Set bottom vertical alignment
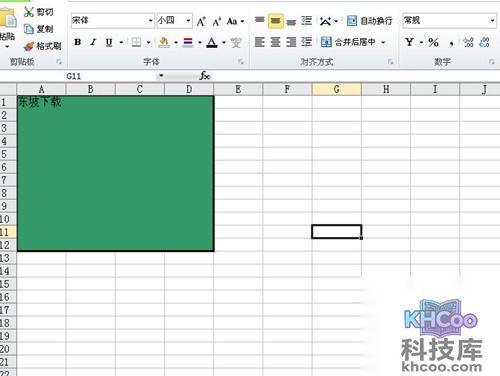The width and height of the screenshot is (500, 376). 291,22
